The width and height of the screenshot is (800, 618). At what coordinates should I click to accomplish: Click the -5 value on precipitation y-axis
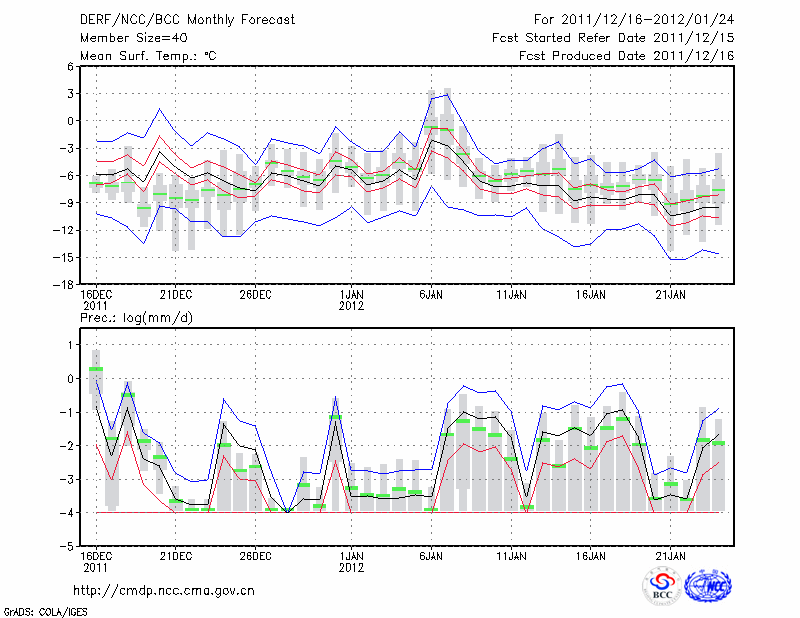point(67,547)
